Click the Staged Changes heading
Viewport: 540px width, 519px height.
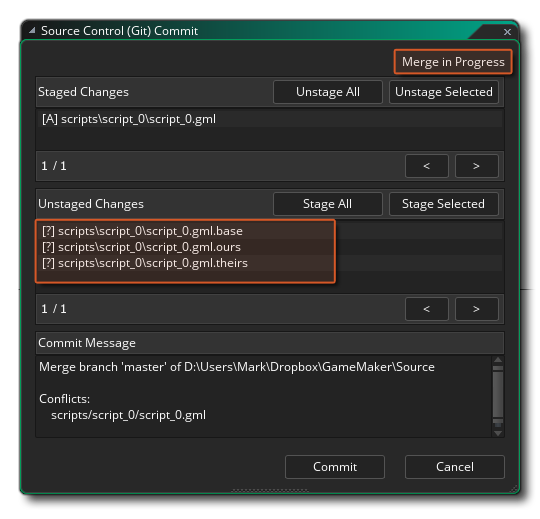pos(83,92)
